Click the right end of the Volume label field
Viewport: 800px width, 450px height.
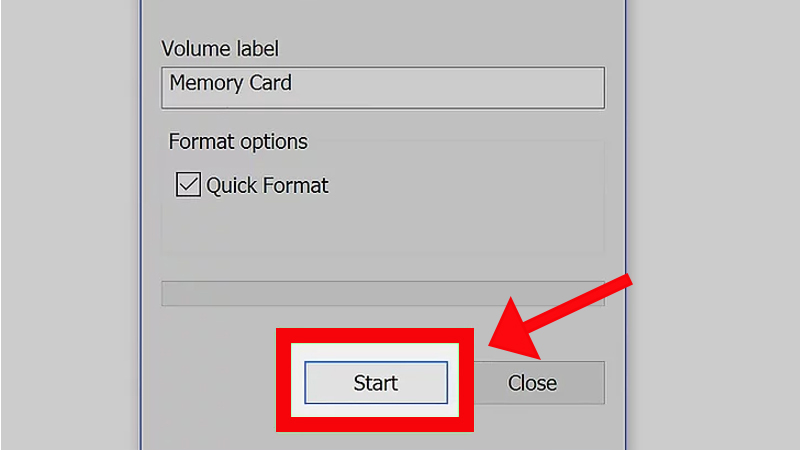click(x=590, y=86)
